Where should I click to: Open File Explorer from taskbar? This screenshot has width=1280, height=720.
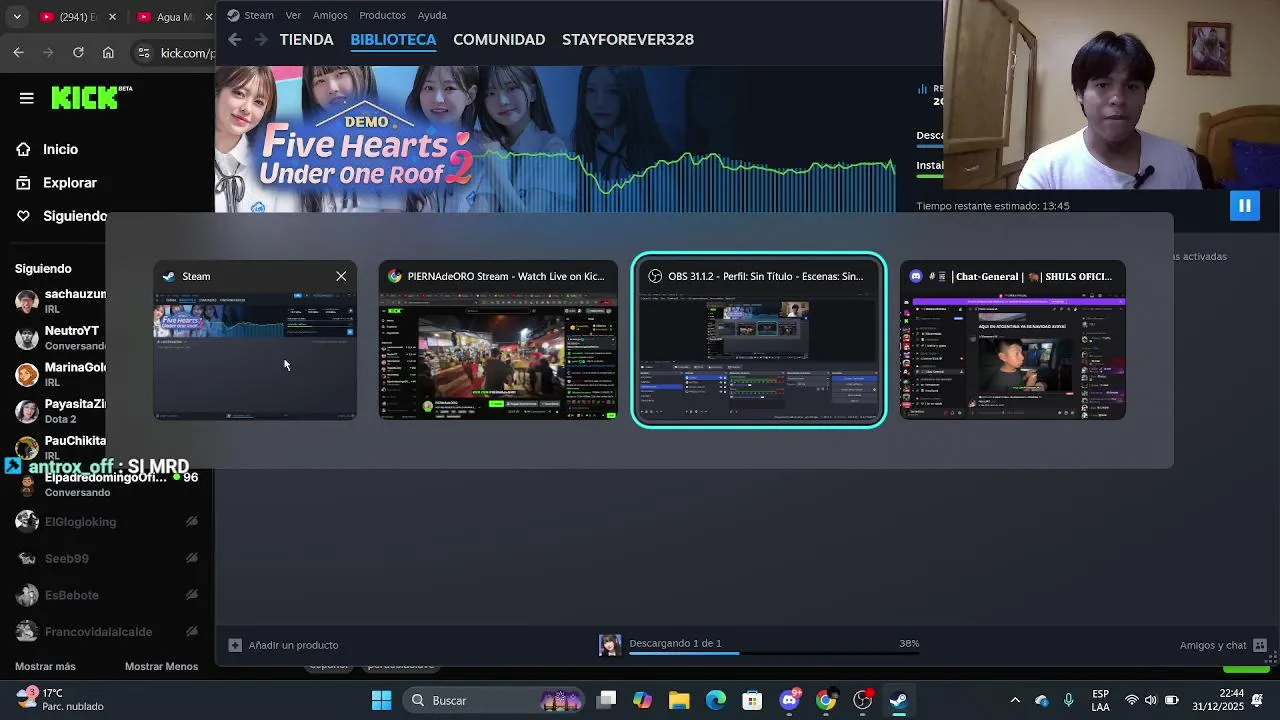coord(679,700)
